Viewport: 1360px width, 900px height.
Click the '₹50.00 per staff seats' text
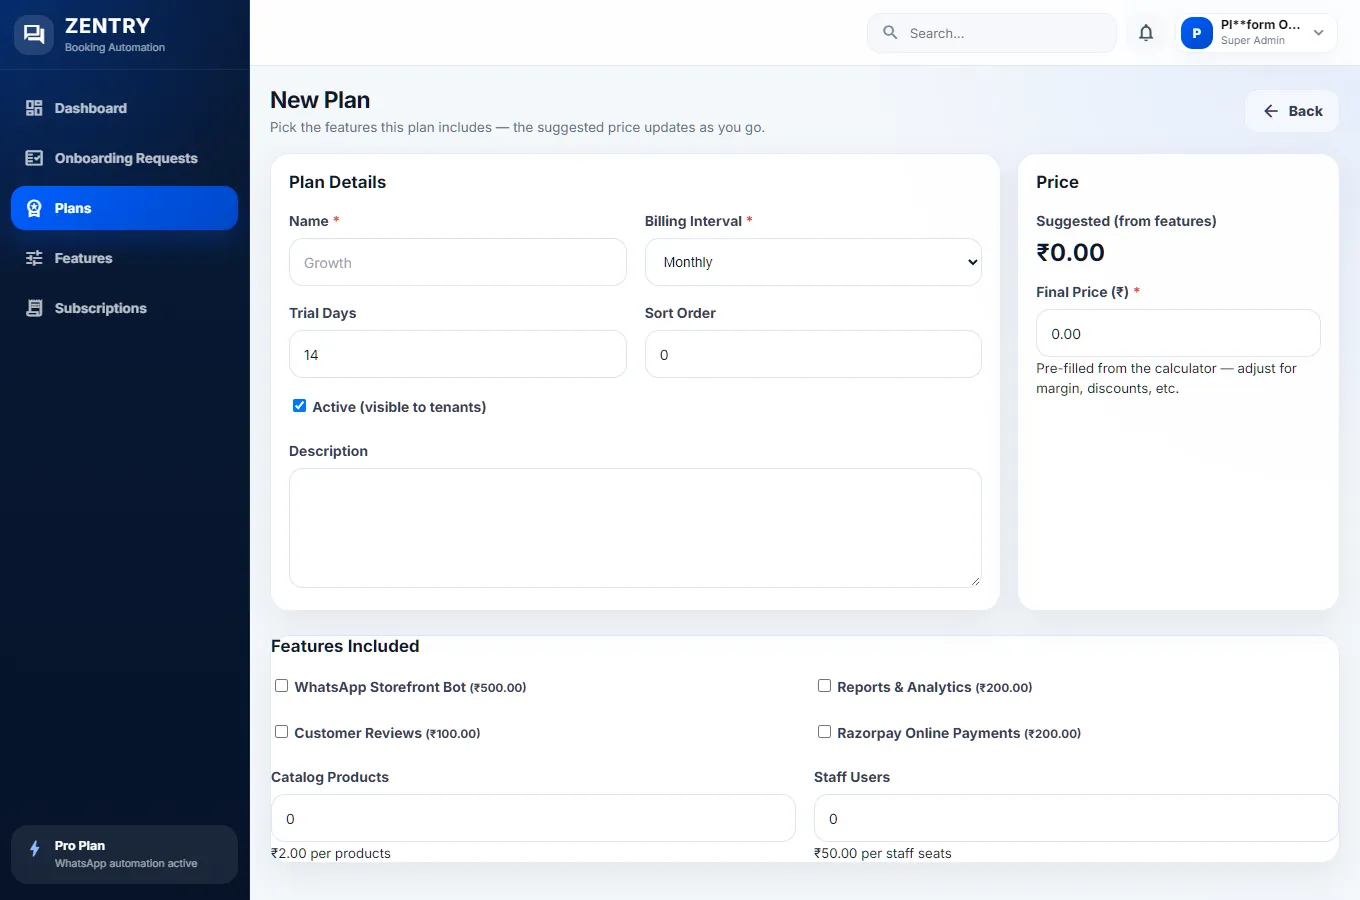pos(883,853)
